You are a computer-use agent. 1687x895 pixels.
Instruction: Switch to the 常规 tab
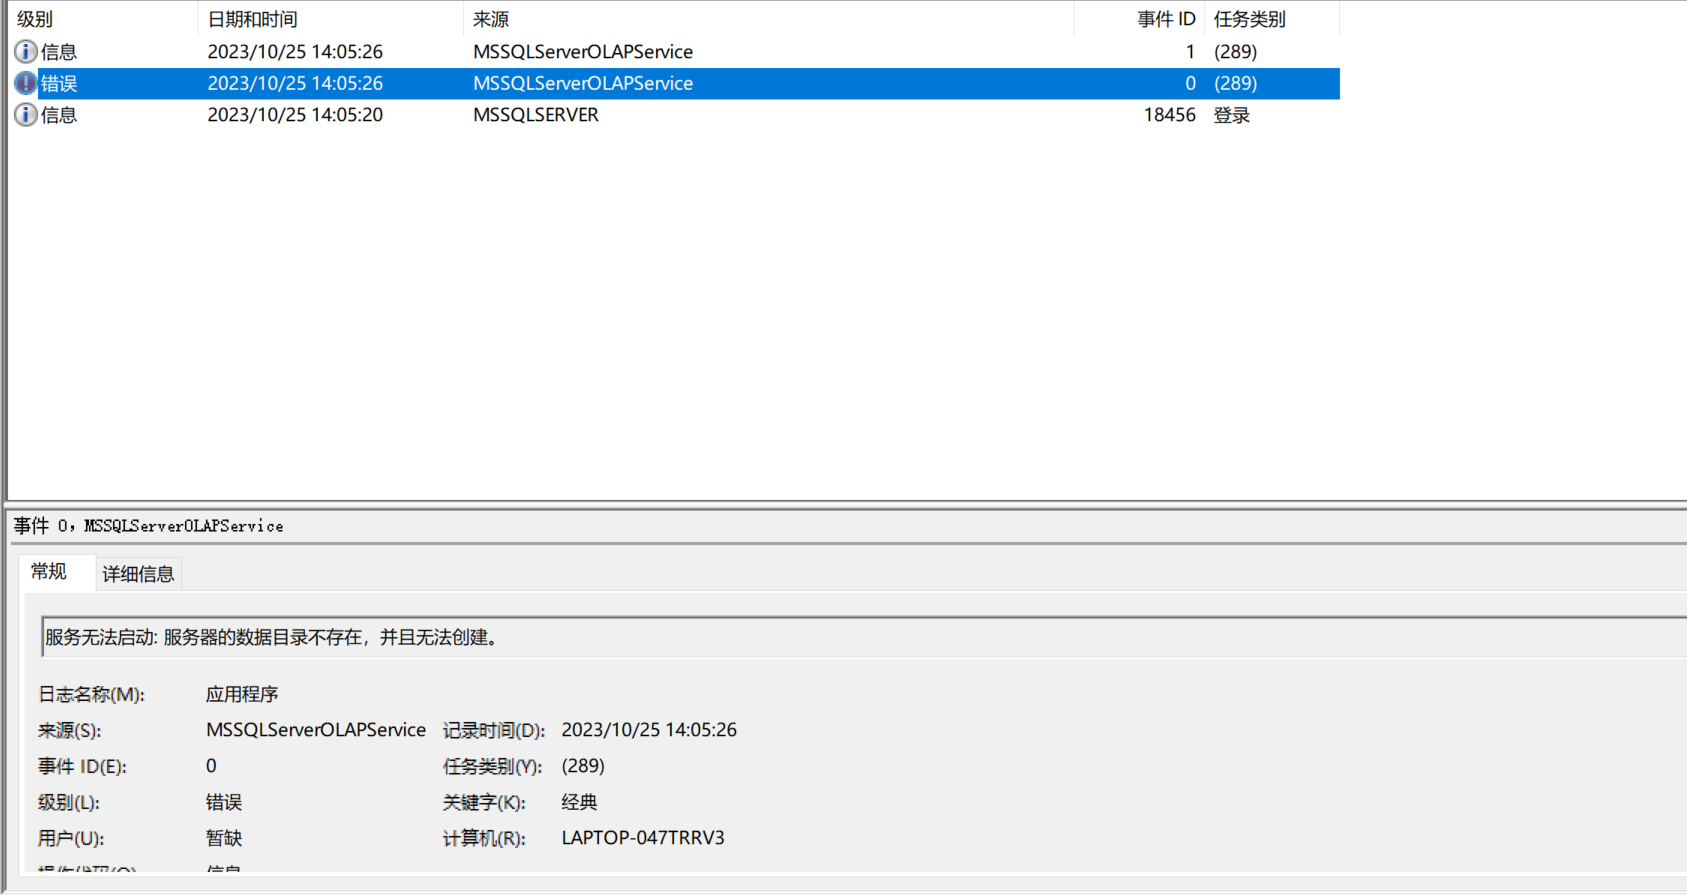(49, 572)
